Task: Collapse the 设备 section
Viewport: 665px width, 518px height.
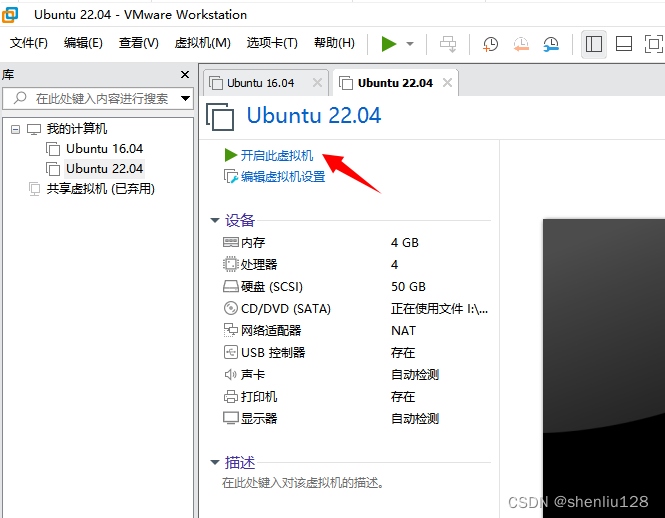Action: (x=215, y=220)
